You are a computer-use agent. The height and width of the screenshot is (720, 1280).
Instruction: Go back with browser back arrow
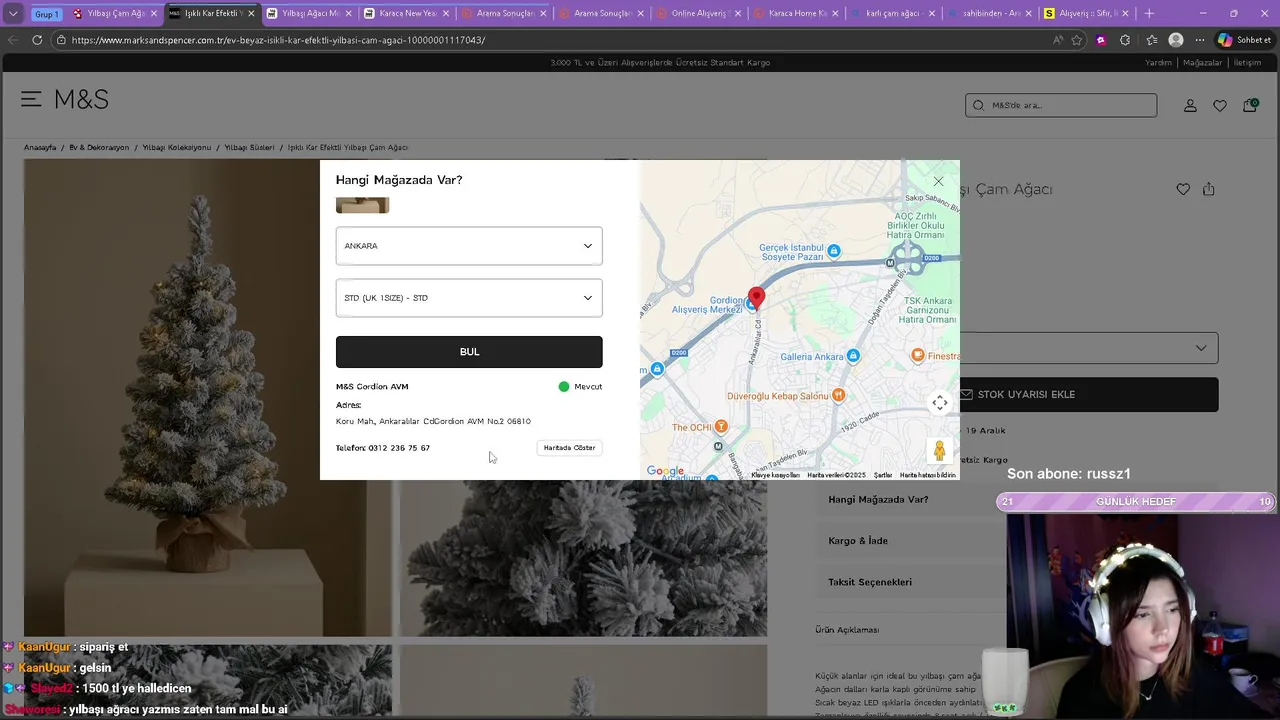point(13,40)
